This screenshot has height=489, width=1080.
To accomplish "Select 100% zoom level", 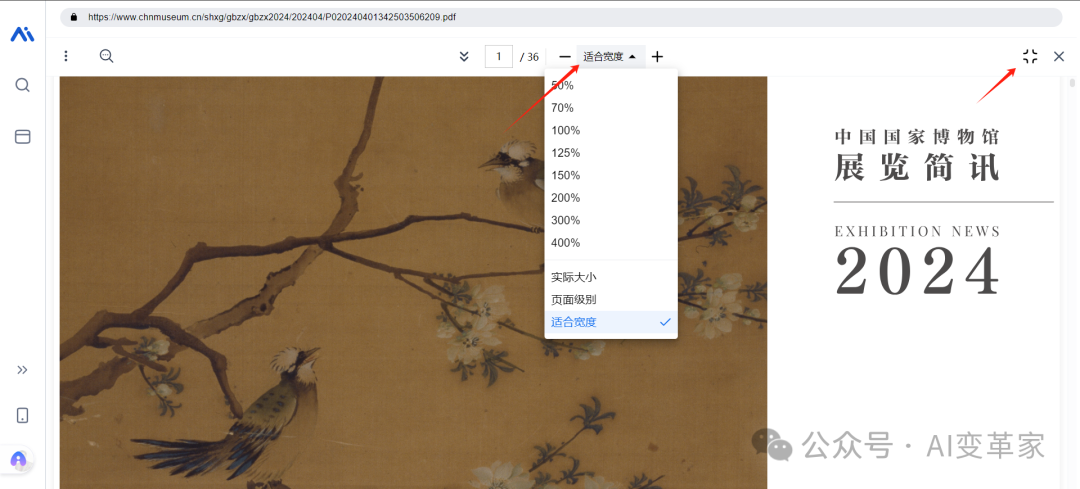I will pos(611,130).
